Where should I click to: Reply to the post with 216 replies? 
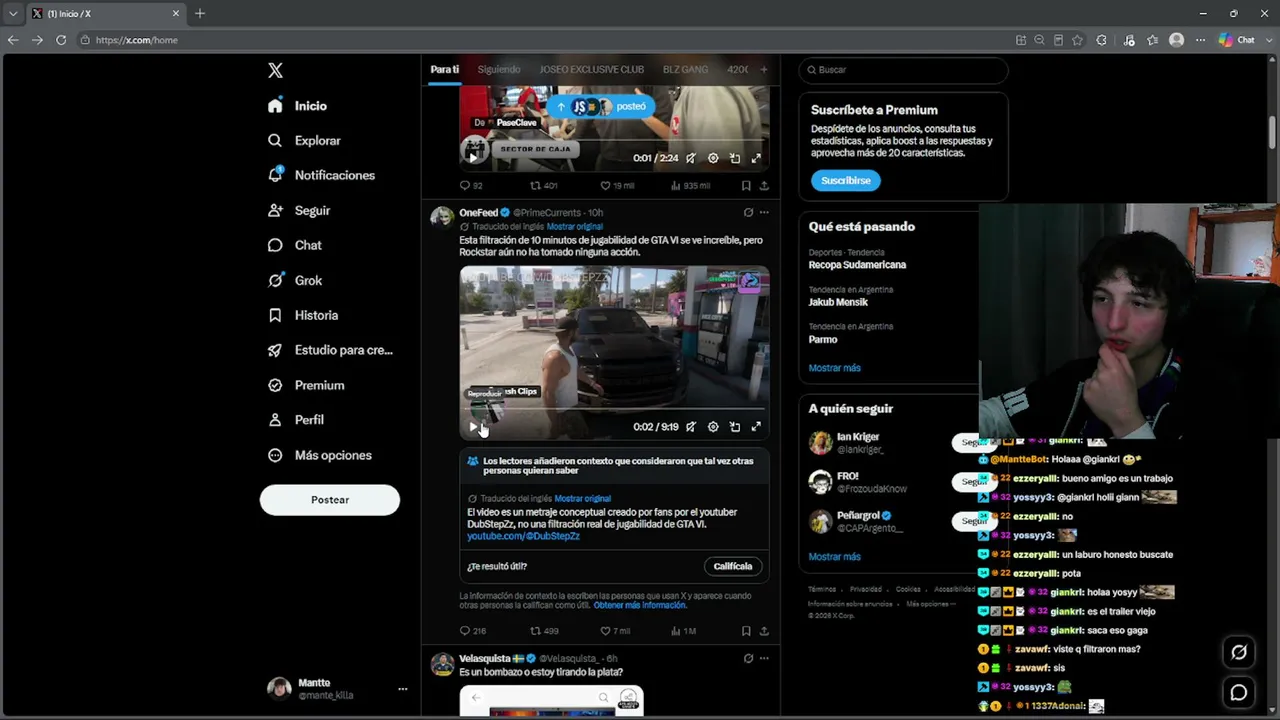tap(472, 631)
